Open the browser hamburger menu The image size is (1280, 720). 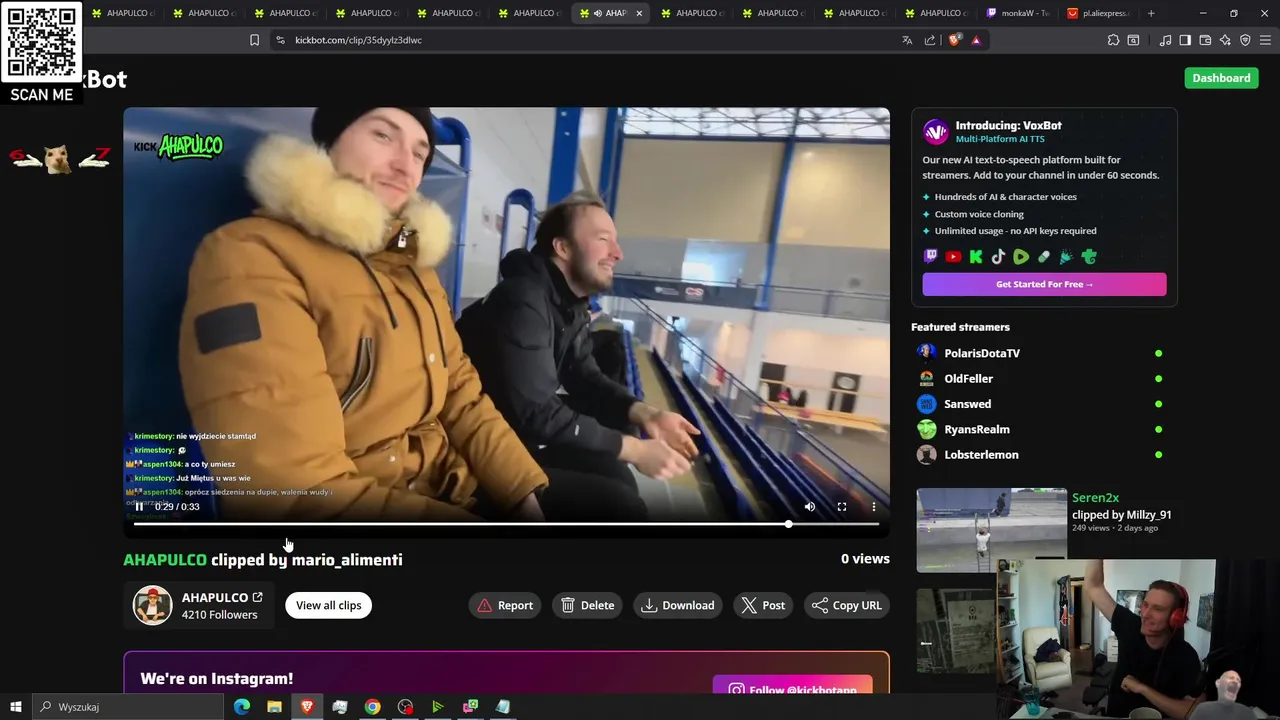1266,40
